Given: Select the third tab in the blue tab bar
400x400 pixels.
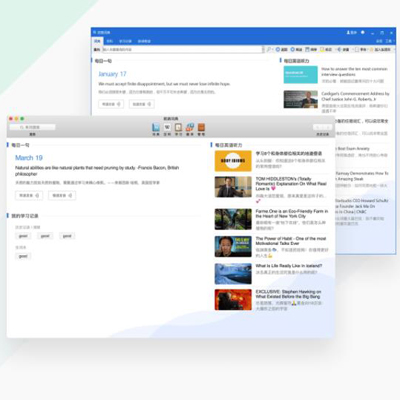Looking at the screenshot, I should coord(125,41).
